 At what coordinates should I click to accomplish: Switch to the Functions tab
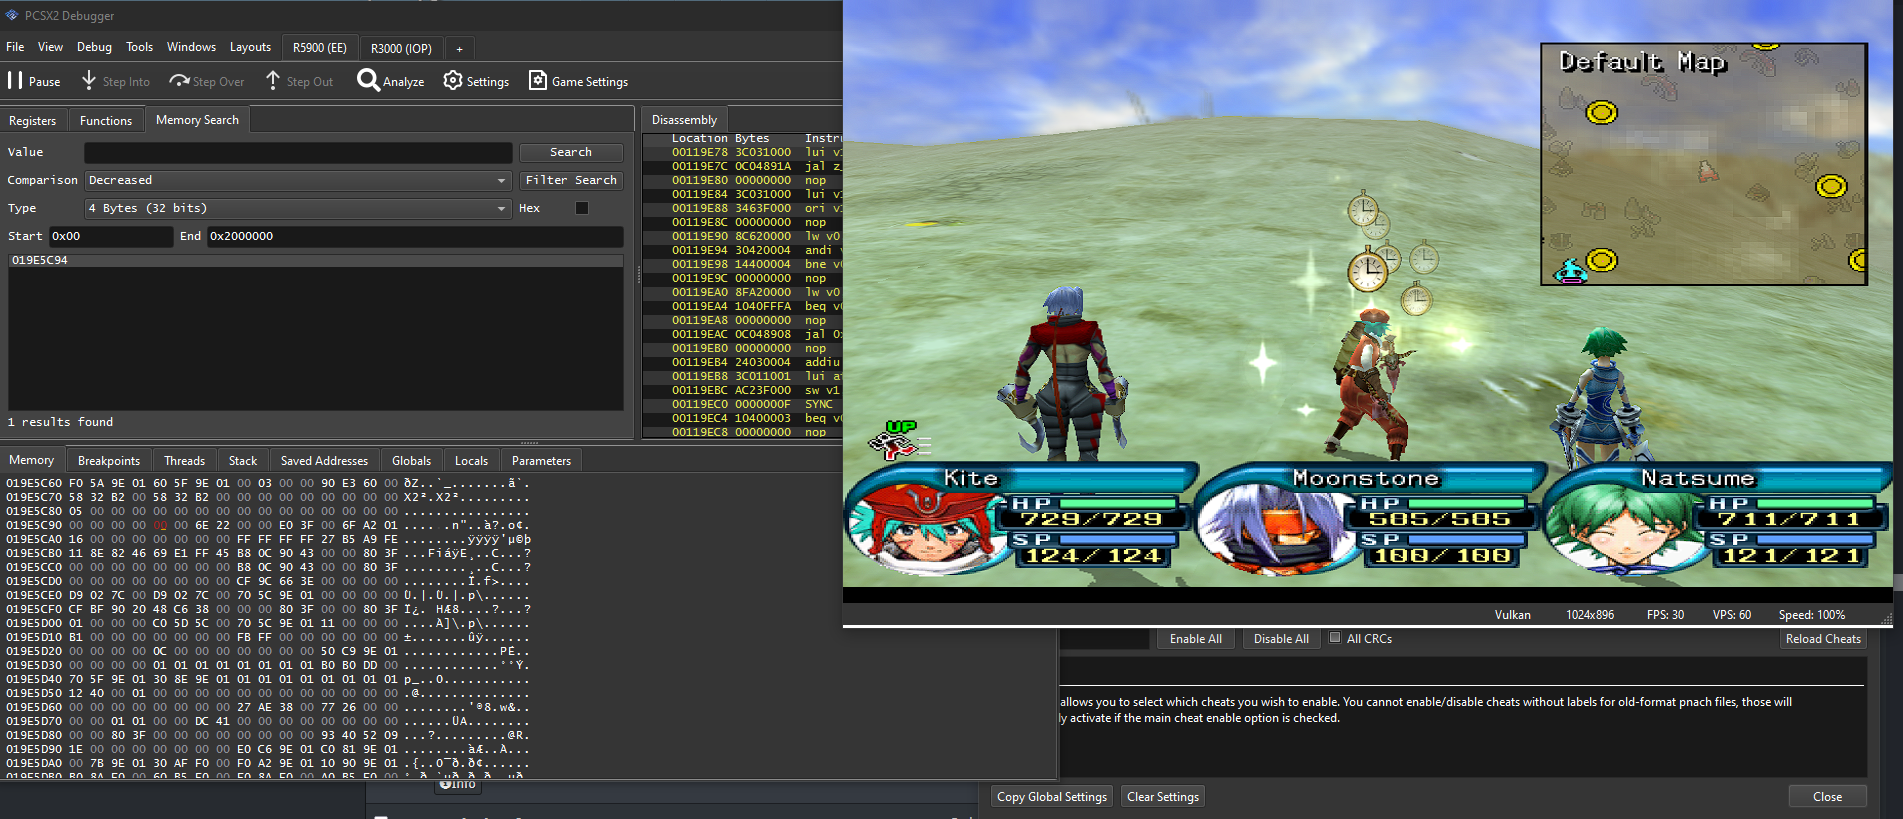point(106,120)
